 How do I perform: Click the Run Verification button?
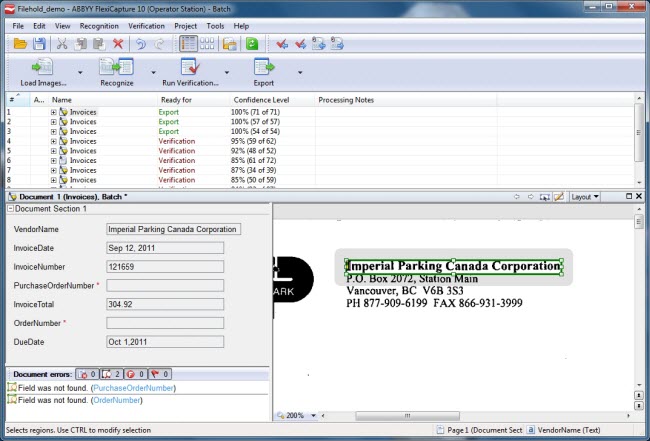[190, 73]
